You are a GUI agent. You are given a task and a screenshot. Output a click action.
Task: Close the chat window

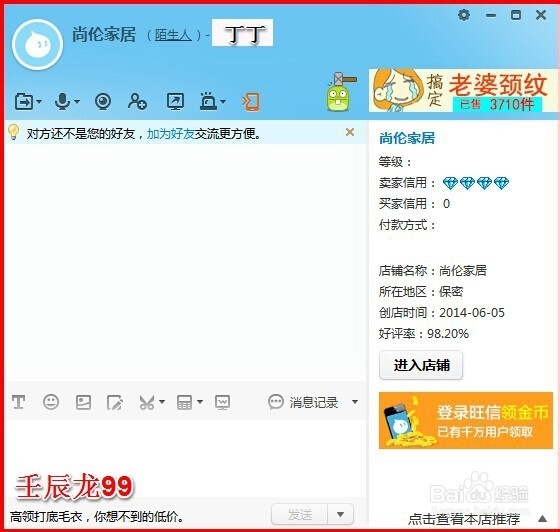coord(541,15)
